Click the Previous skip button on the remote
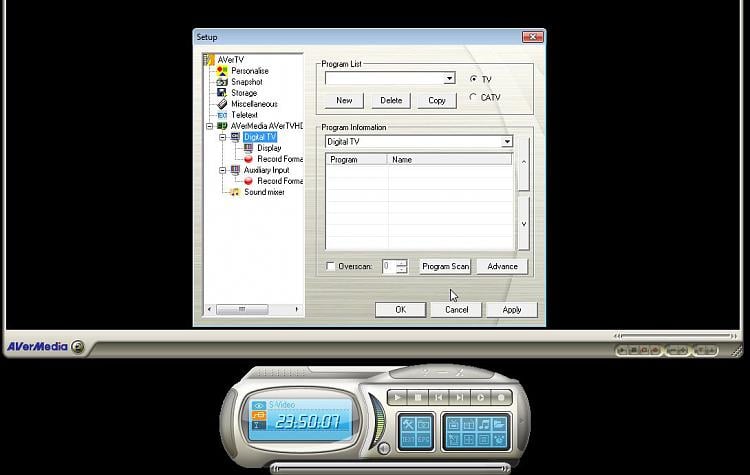 coord(439,397)
